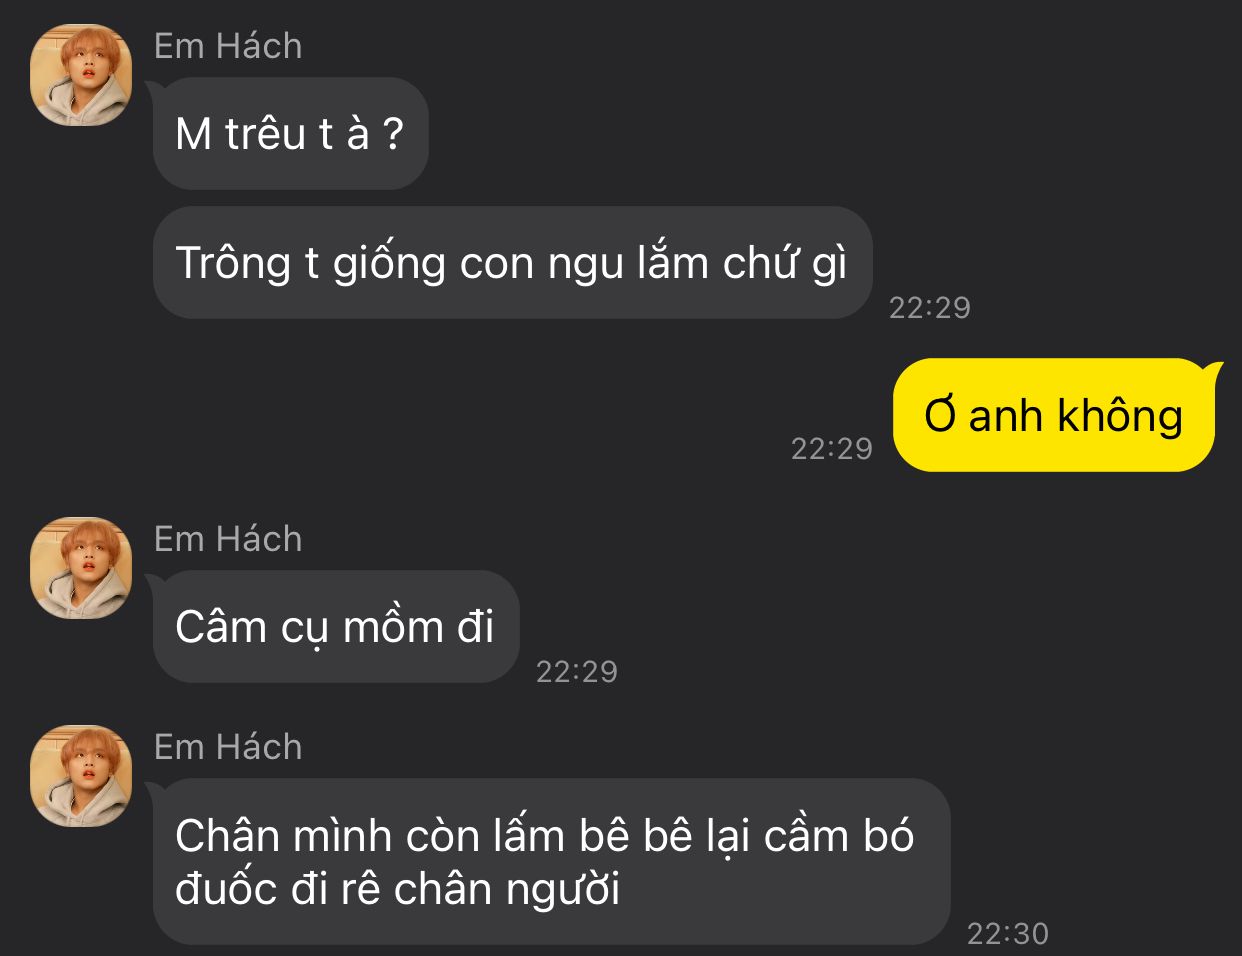This screenshot has height=956, width=1242.
Task: Select the "Câm cụ mồm đi" message bubble
Action: [x=336, y=627]
